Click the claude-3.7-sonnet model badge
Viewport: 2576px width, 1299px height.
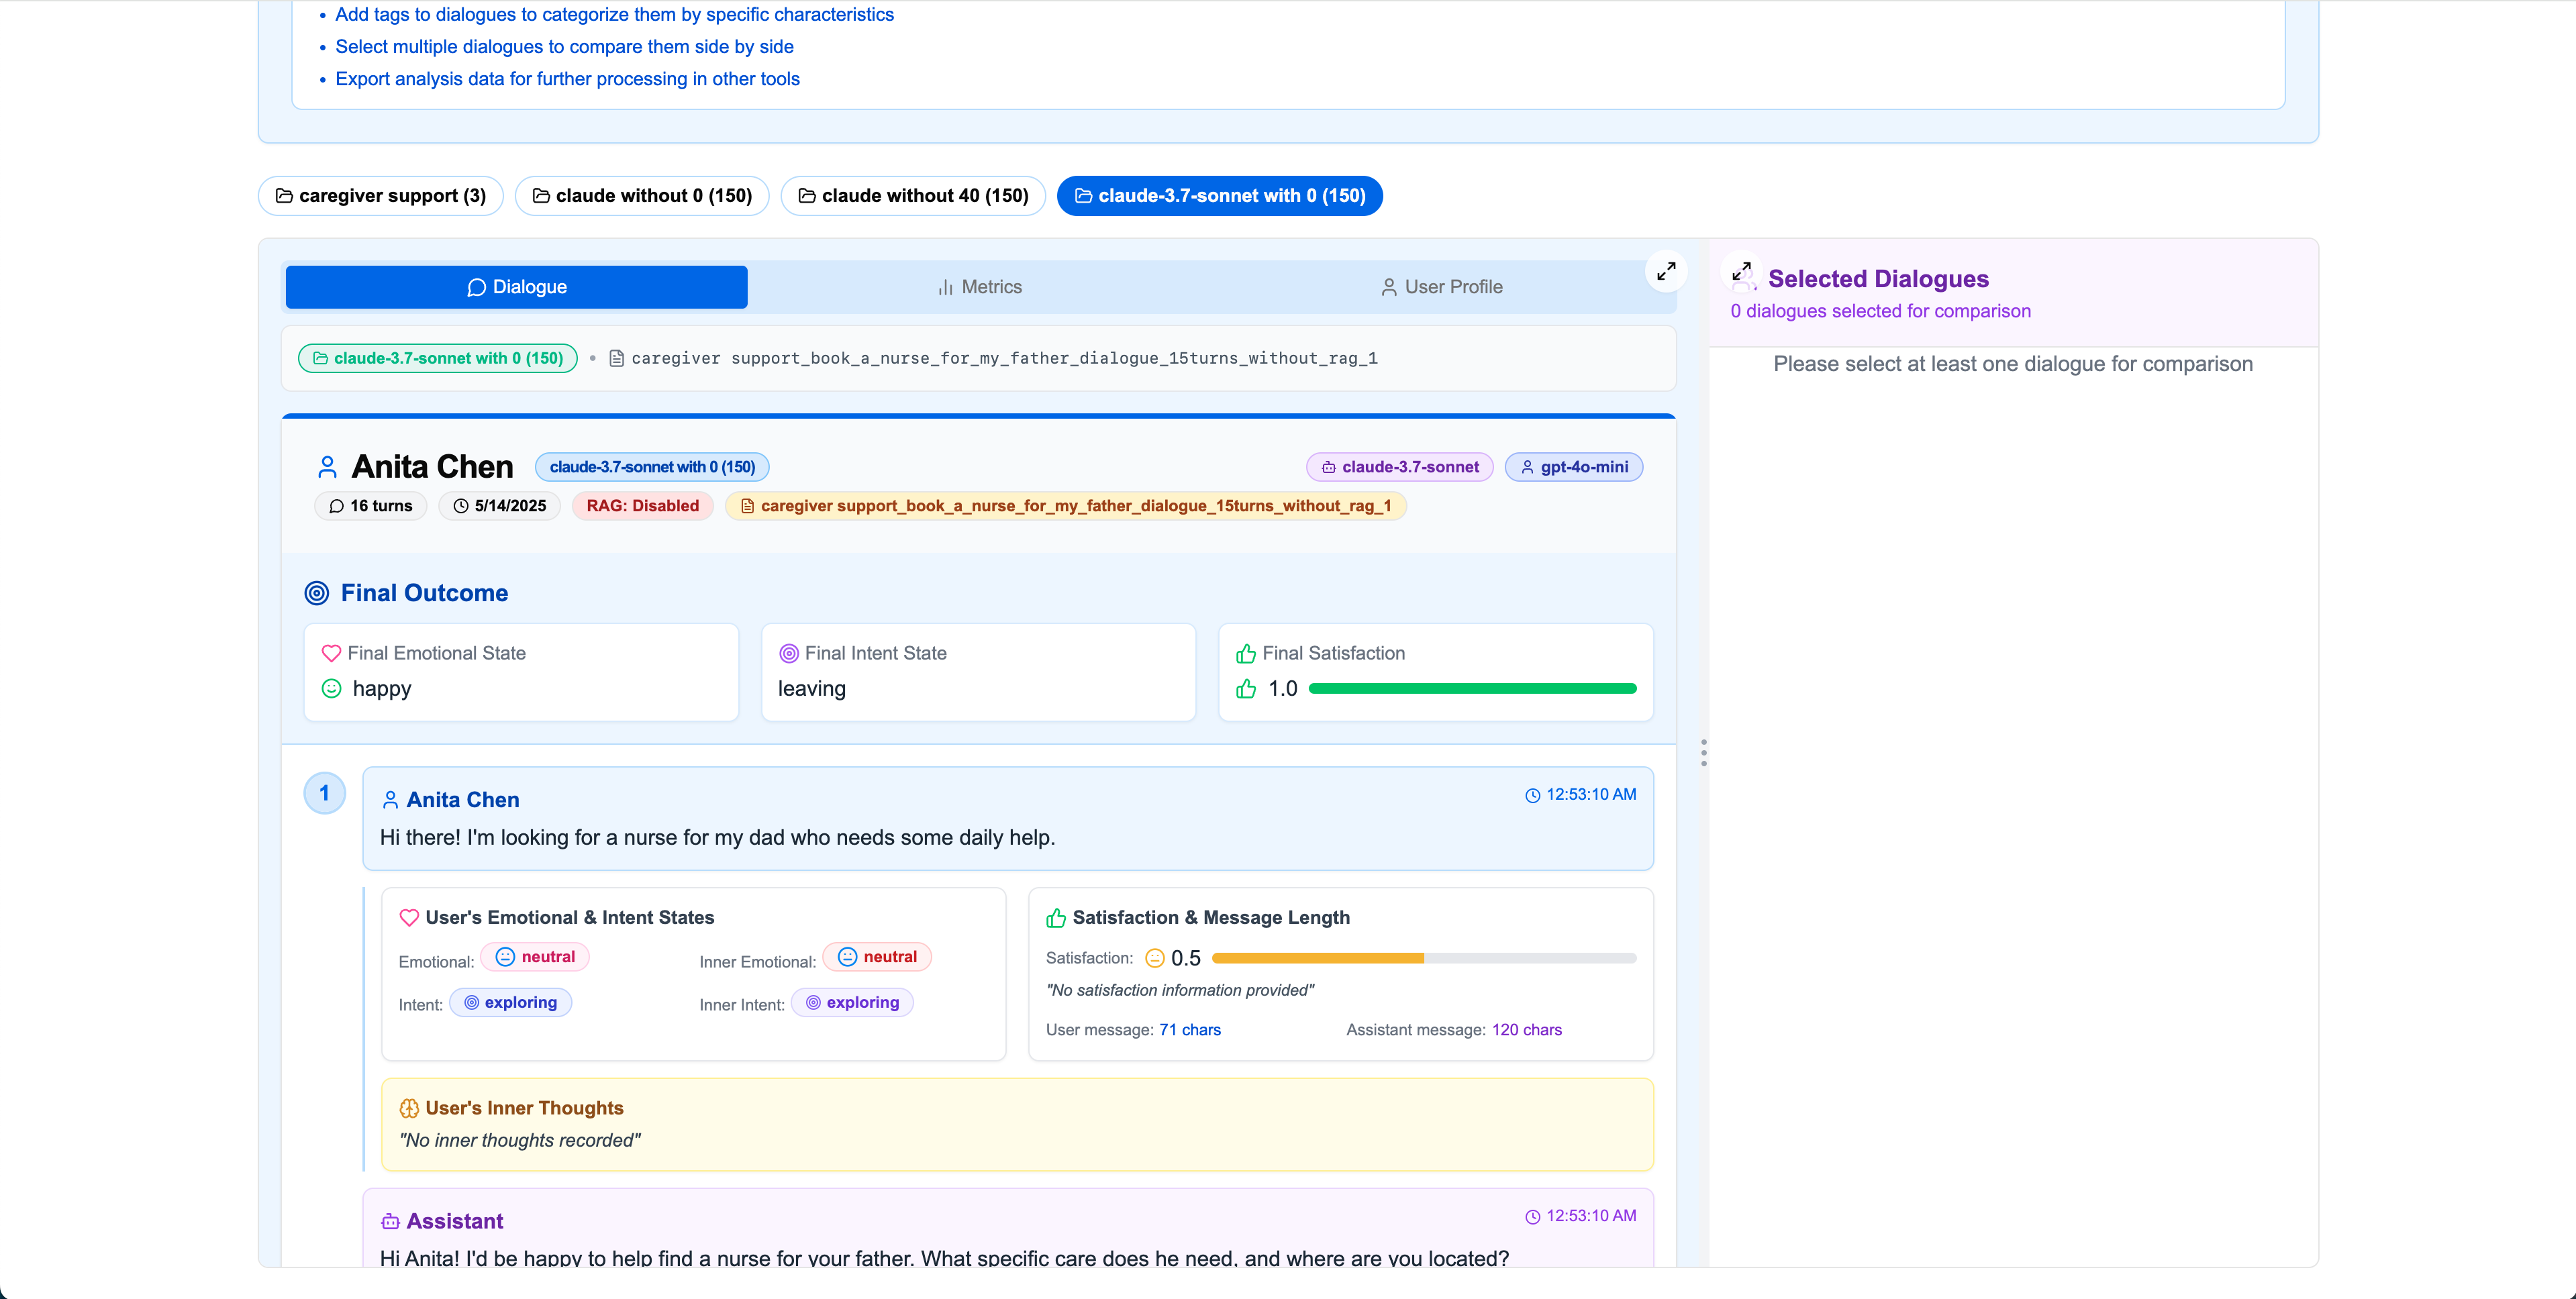[x=1399, y=467]
